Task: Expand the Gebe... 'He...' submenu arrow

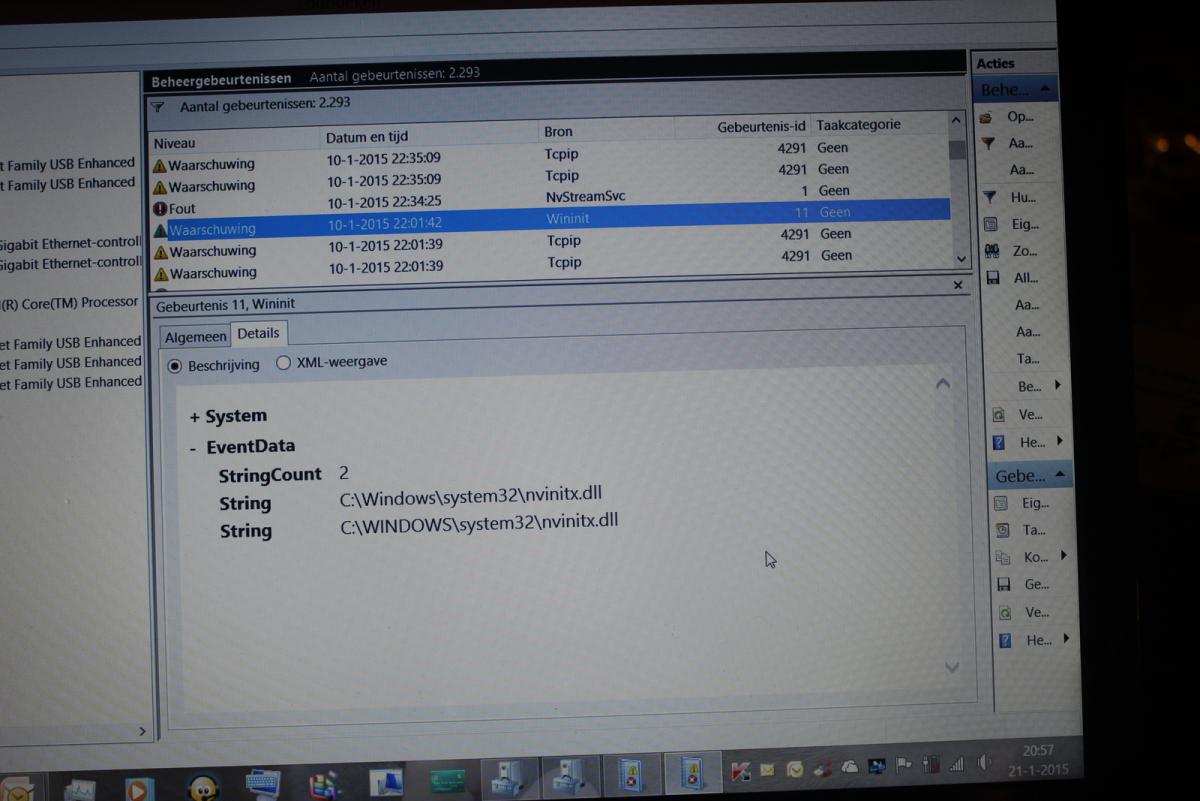Action: click(x=1066, y=638)
